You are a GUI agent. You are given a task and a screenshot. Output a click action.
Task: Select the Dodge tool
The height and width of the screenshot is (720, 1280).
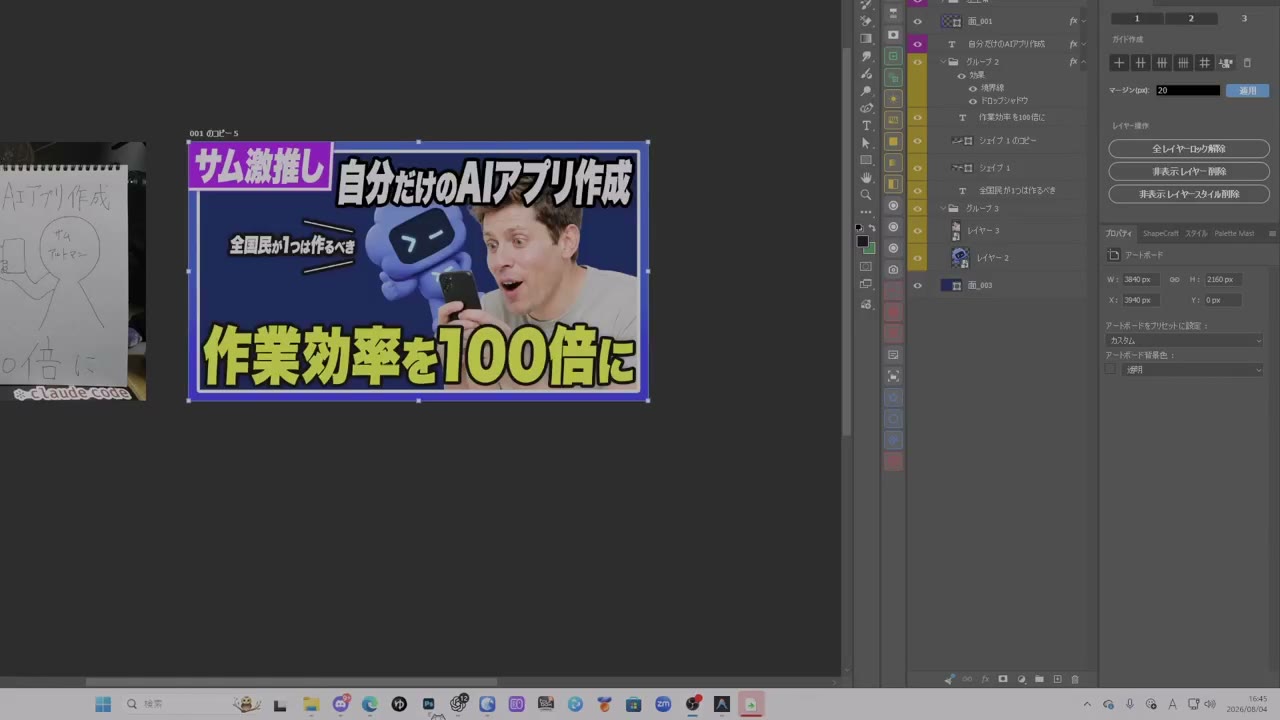coord(866,91)
